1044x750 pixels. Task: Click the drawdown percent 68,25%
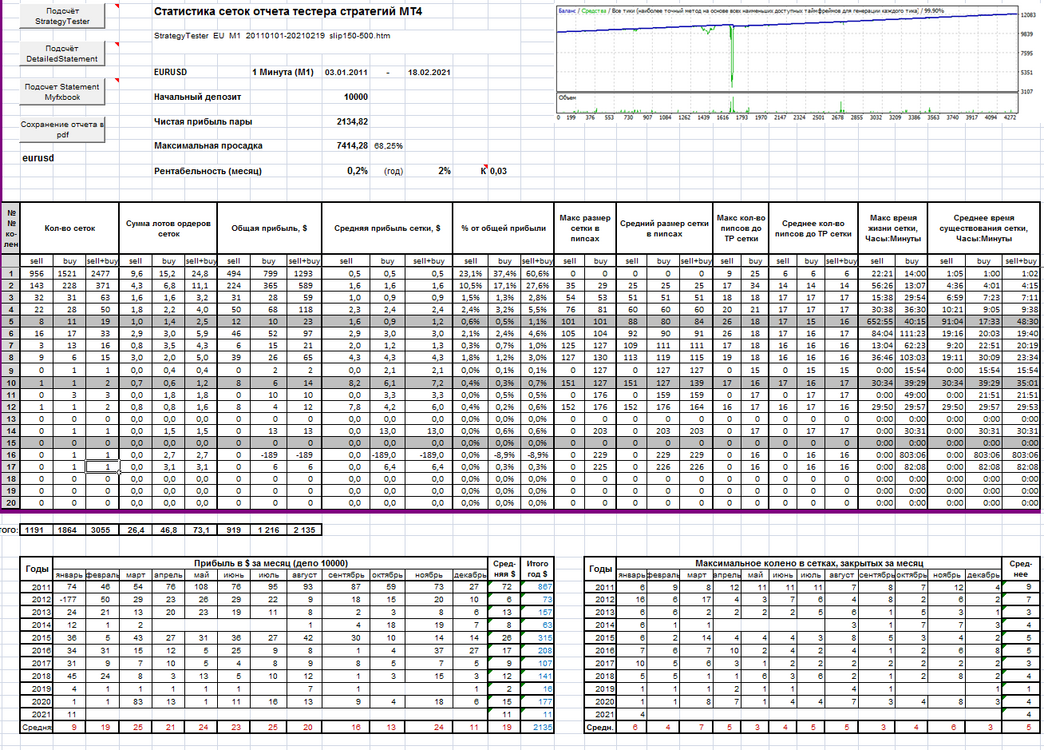[x=388, y=145]
